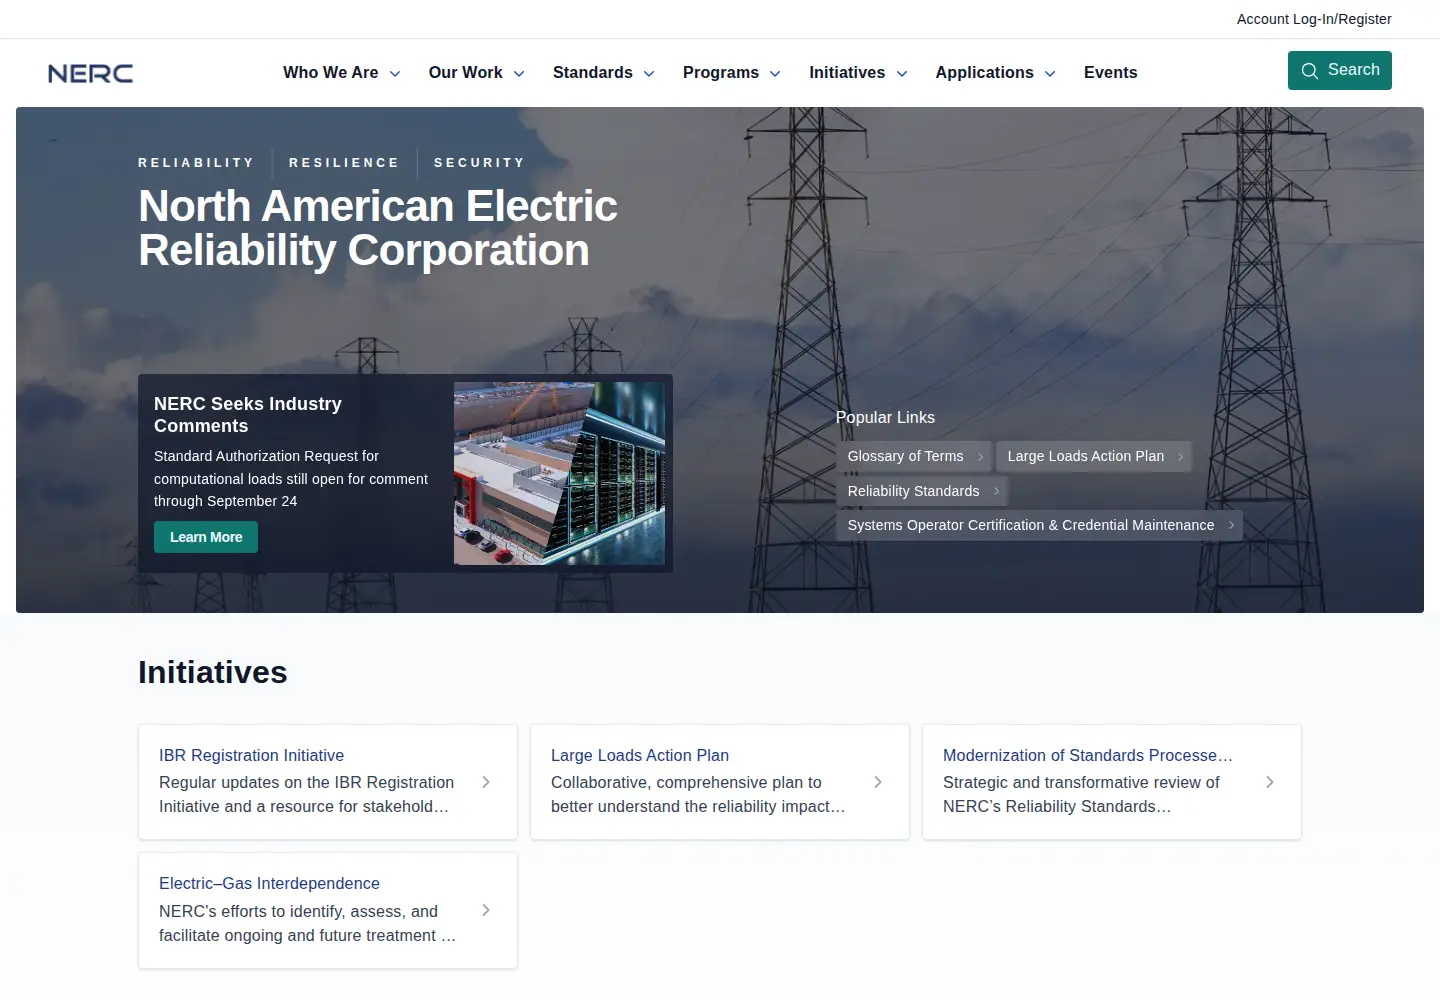Open Account Log-In/Register link
The width and height of the screenshot is (1440, 1000).
coord(1314,19)
